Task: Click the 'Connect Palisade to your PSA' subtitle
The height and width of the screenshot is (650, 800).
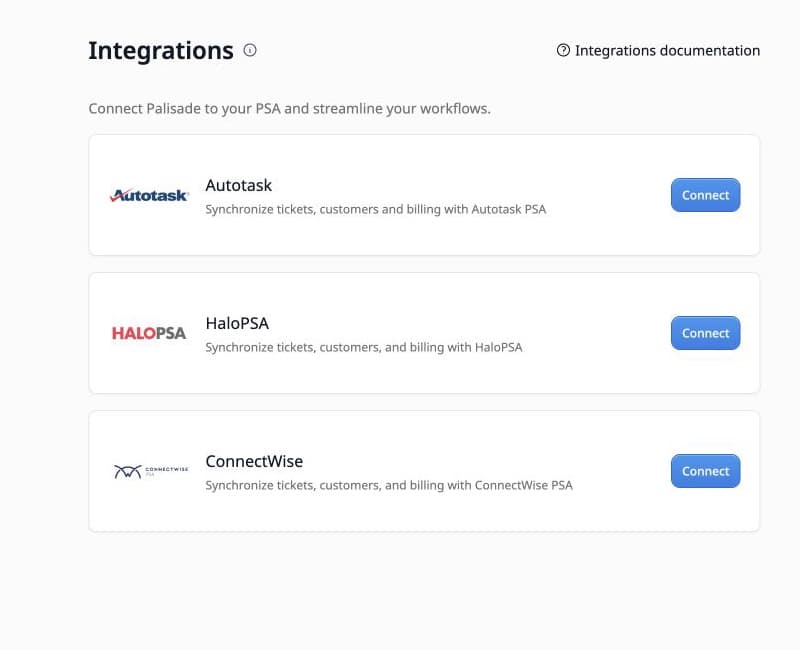Action: point(289,109)
